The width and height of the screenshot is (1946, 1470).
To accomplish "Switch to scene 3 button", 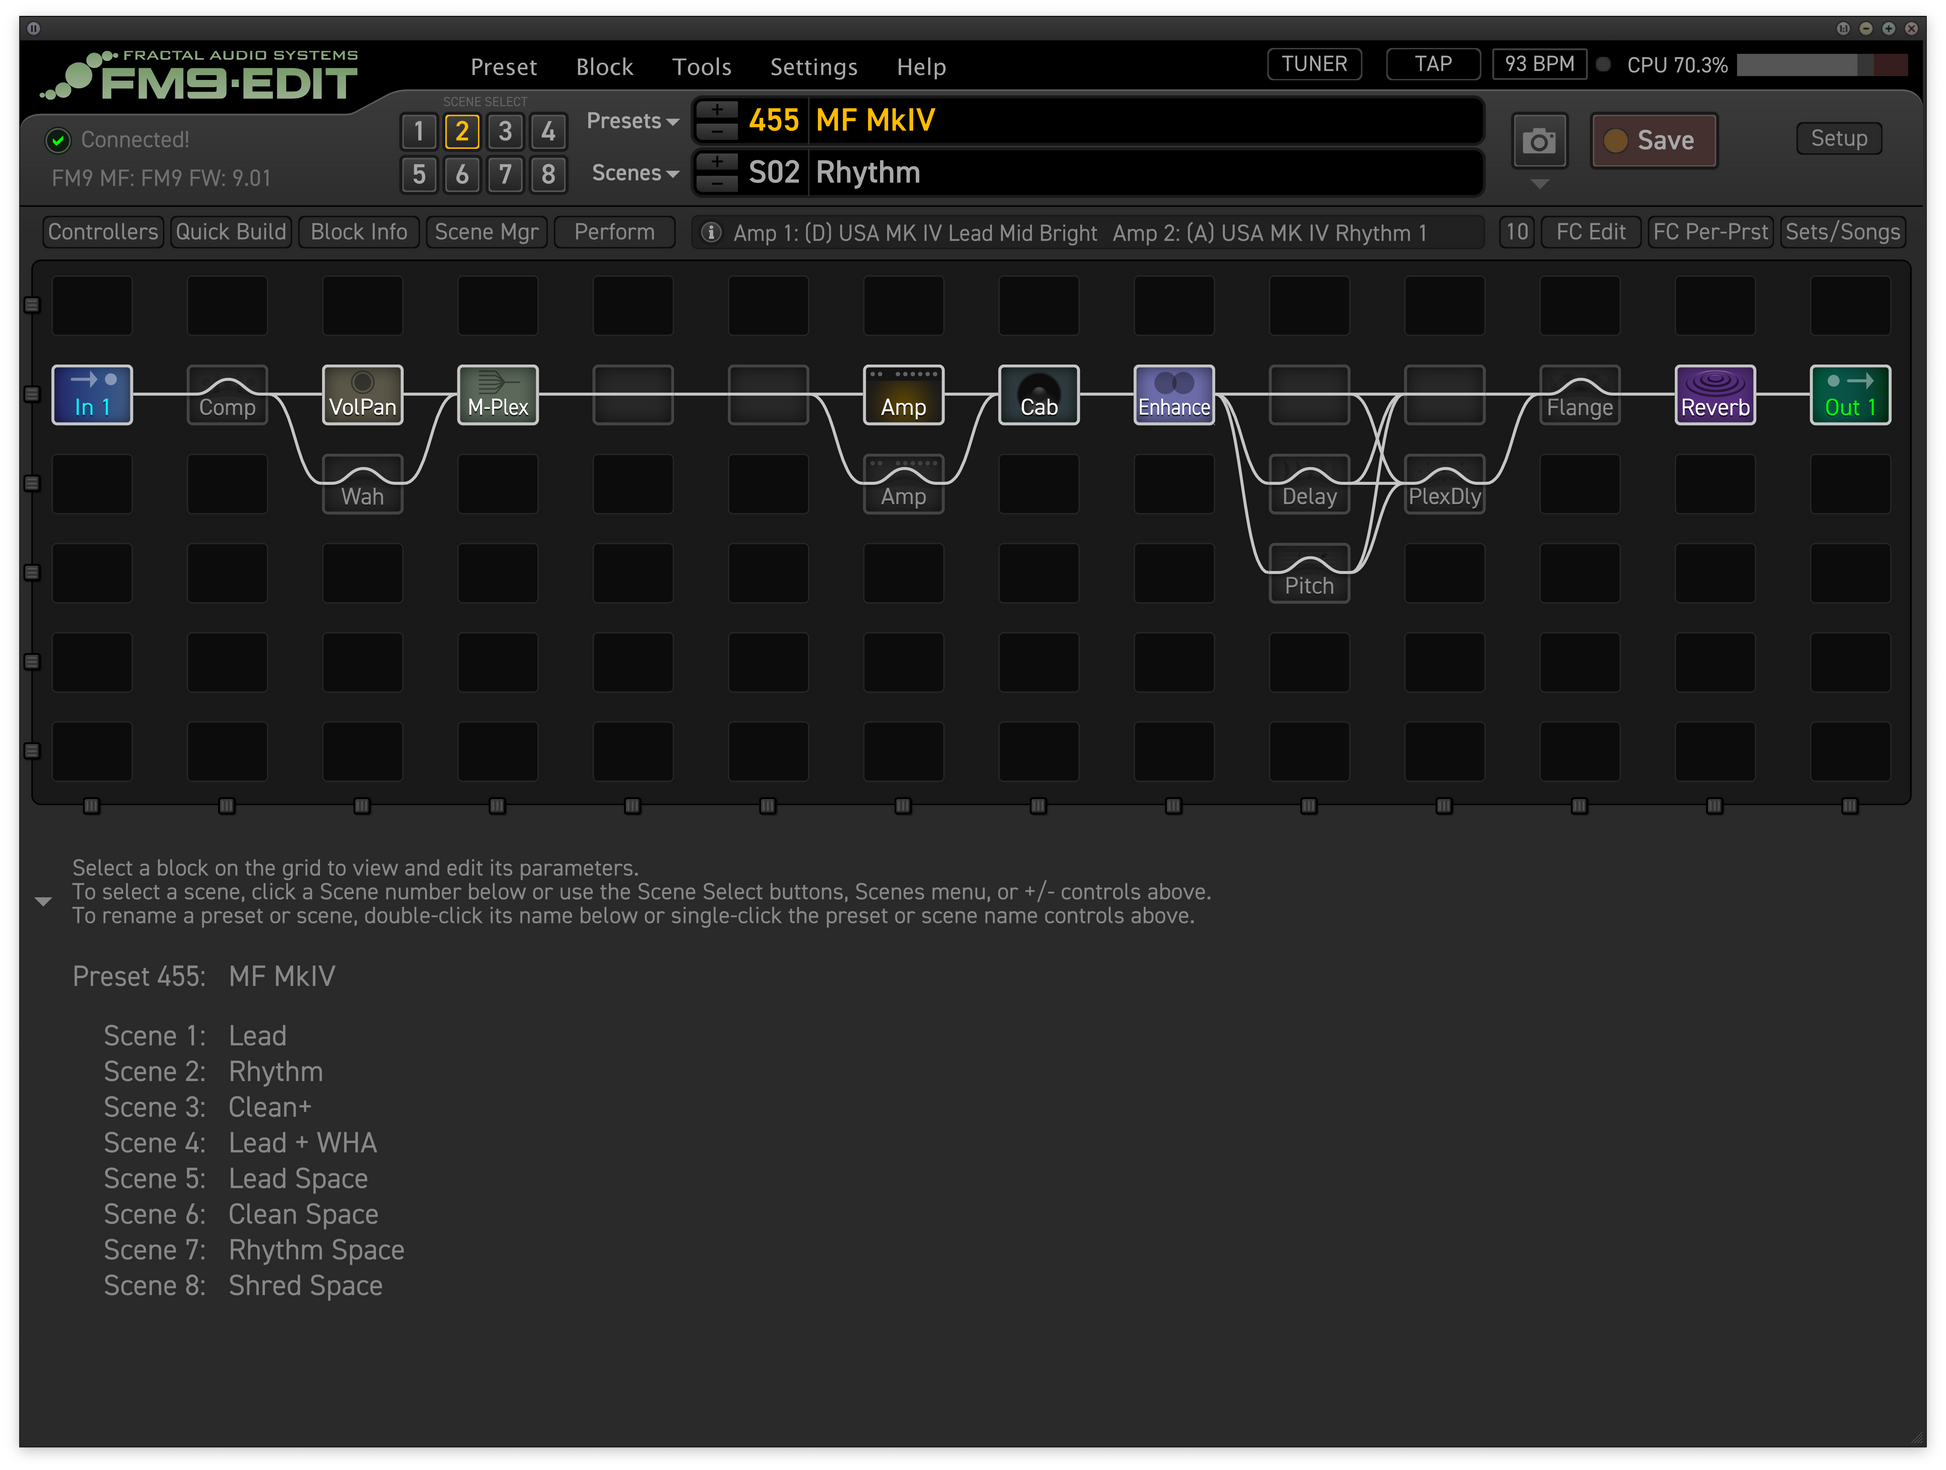I will pyautogui.click(x=505, y=131).
